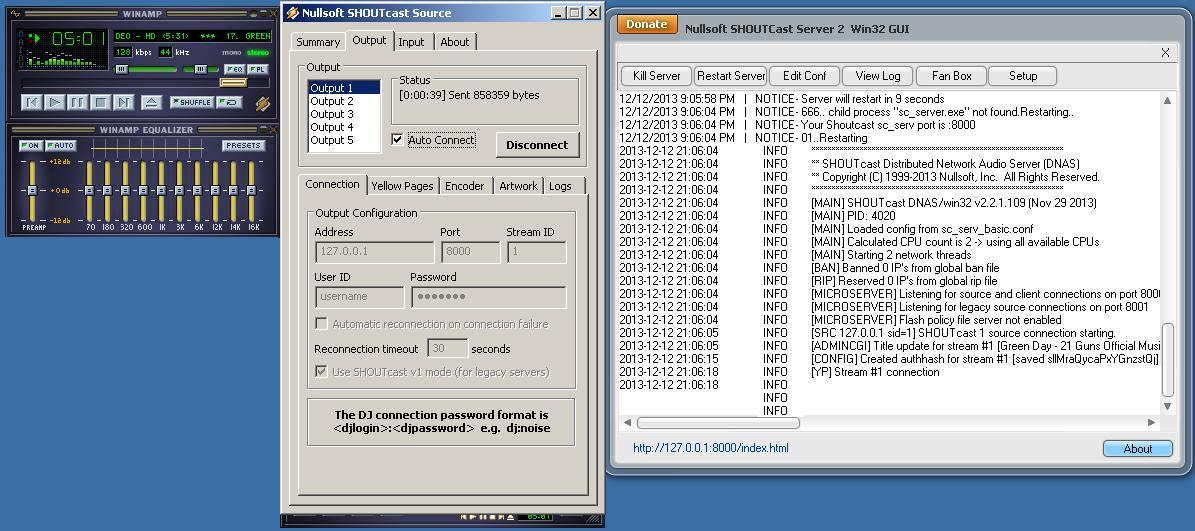Select Output 3 in the output list

click(x=332, y=114)
